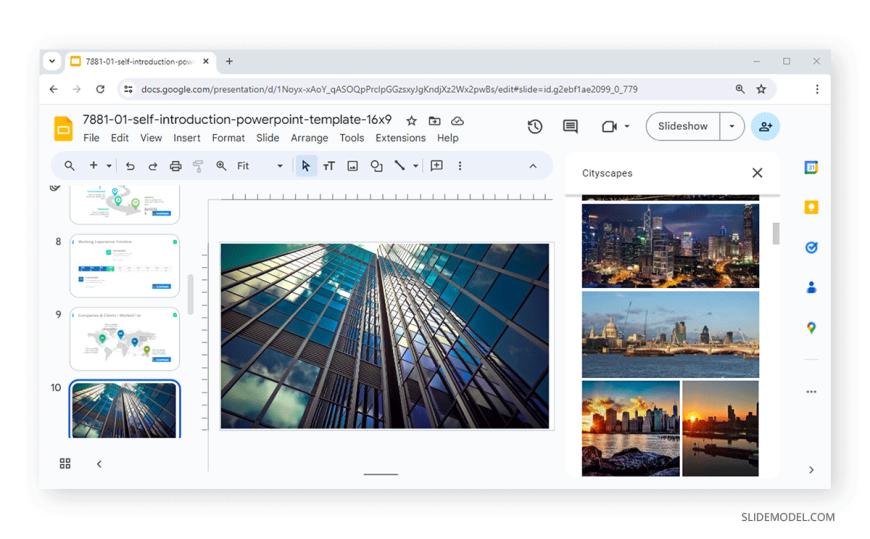Open the File menu
Screen dimensions: 870x539
pos(91,138)
